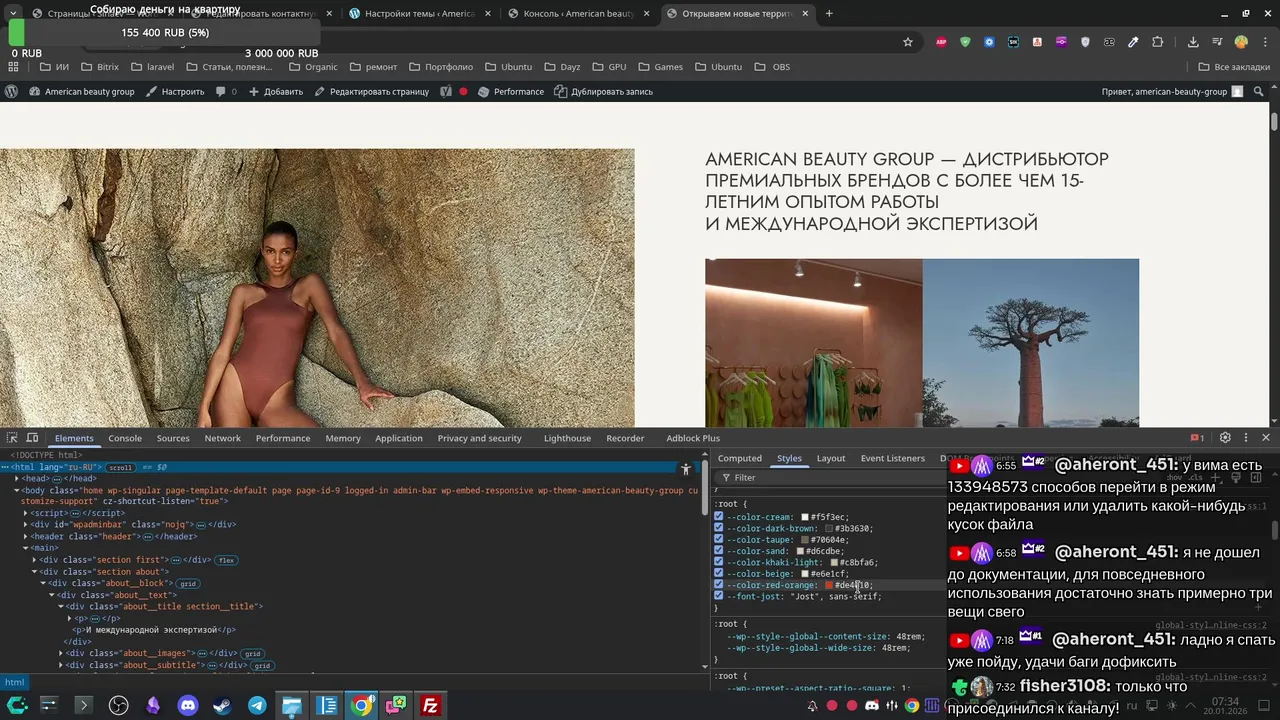Viewport: 1280px width, 720px height.
Task: Open the --color-red-orange color swatch
Action: tap(829, 585)
